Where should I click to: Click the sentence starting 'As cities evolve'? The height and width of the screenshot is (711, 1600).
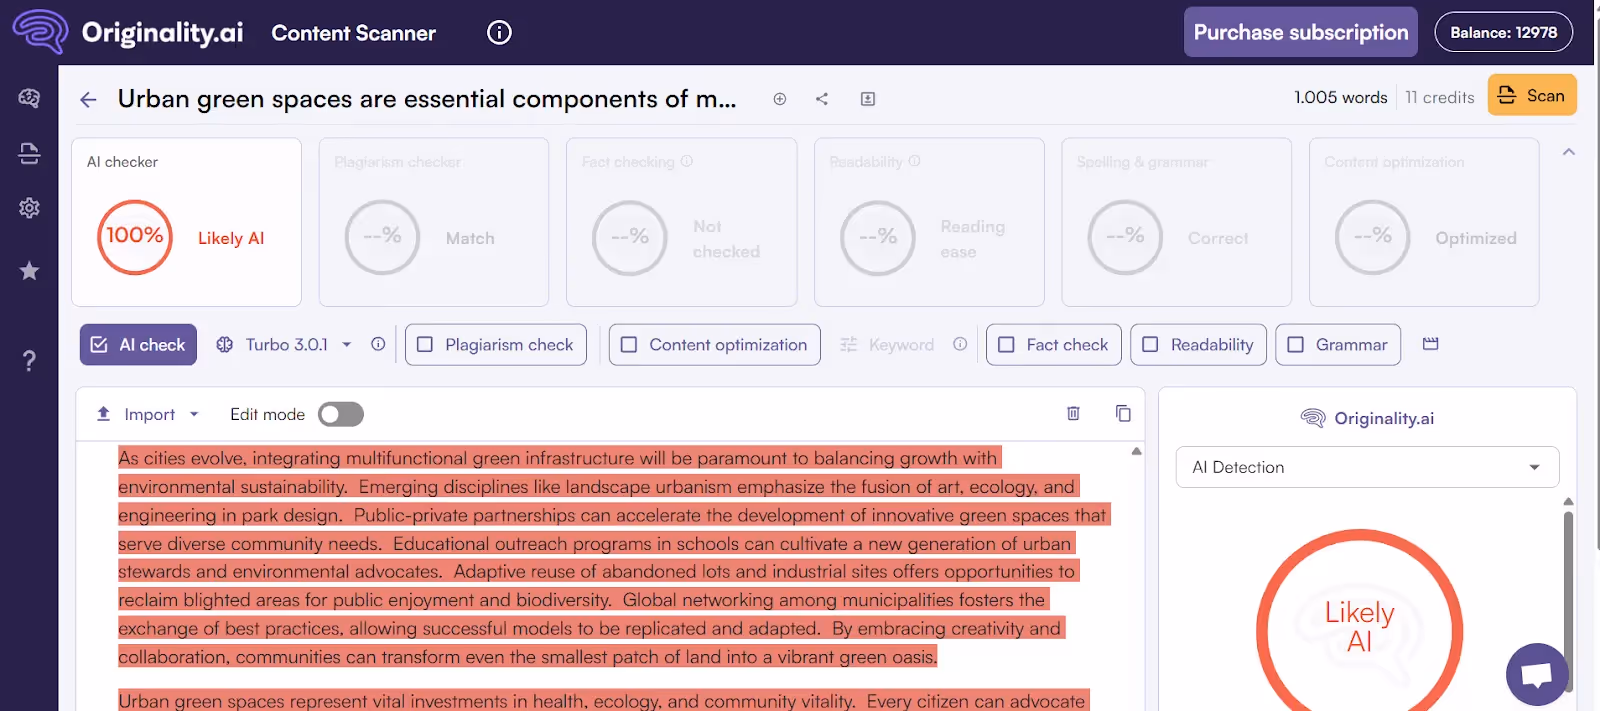coord(558,473)
